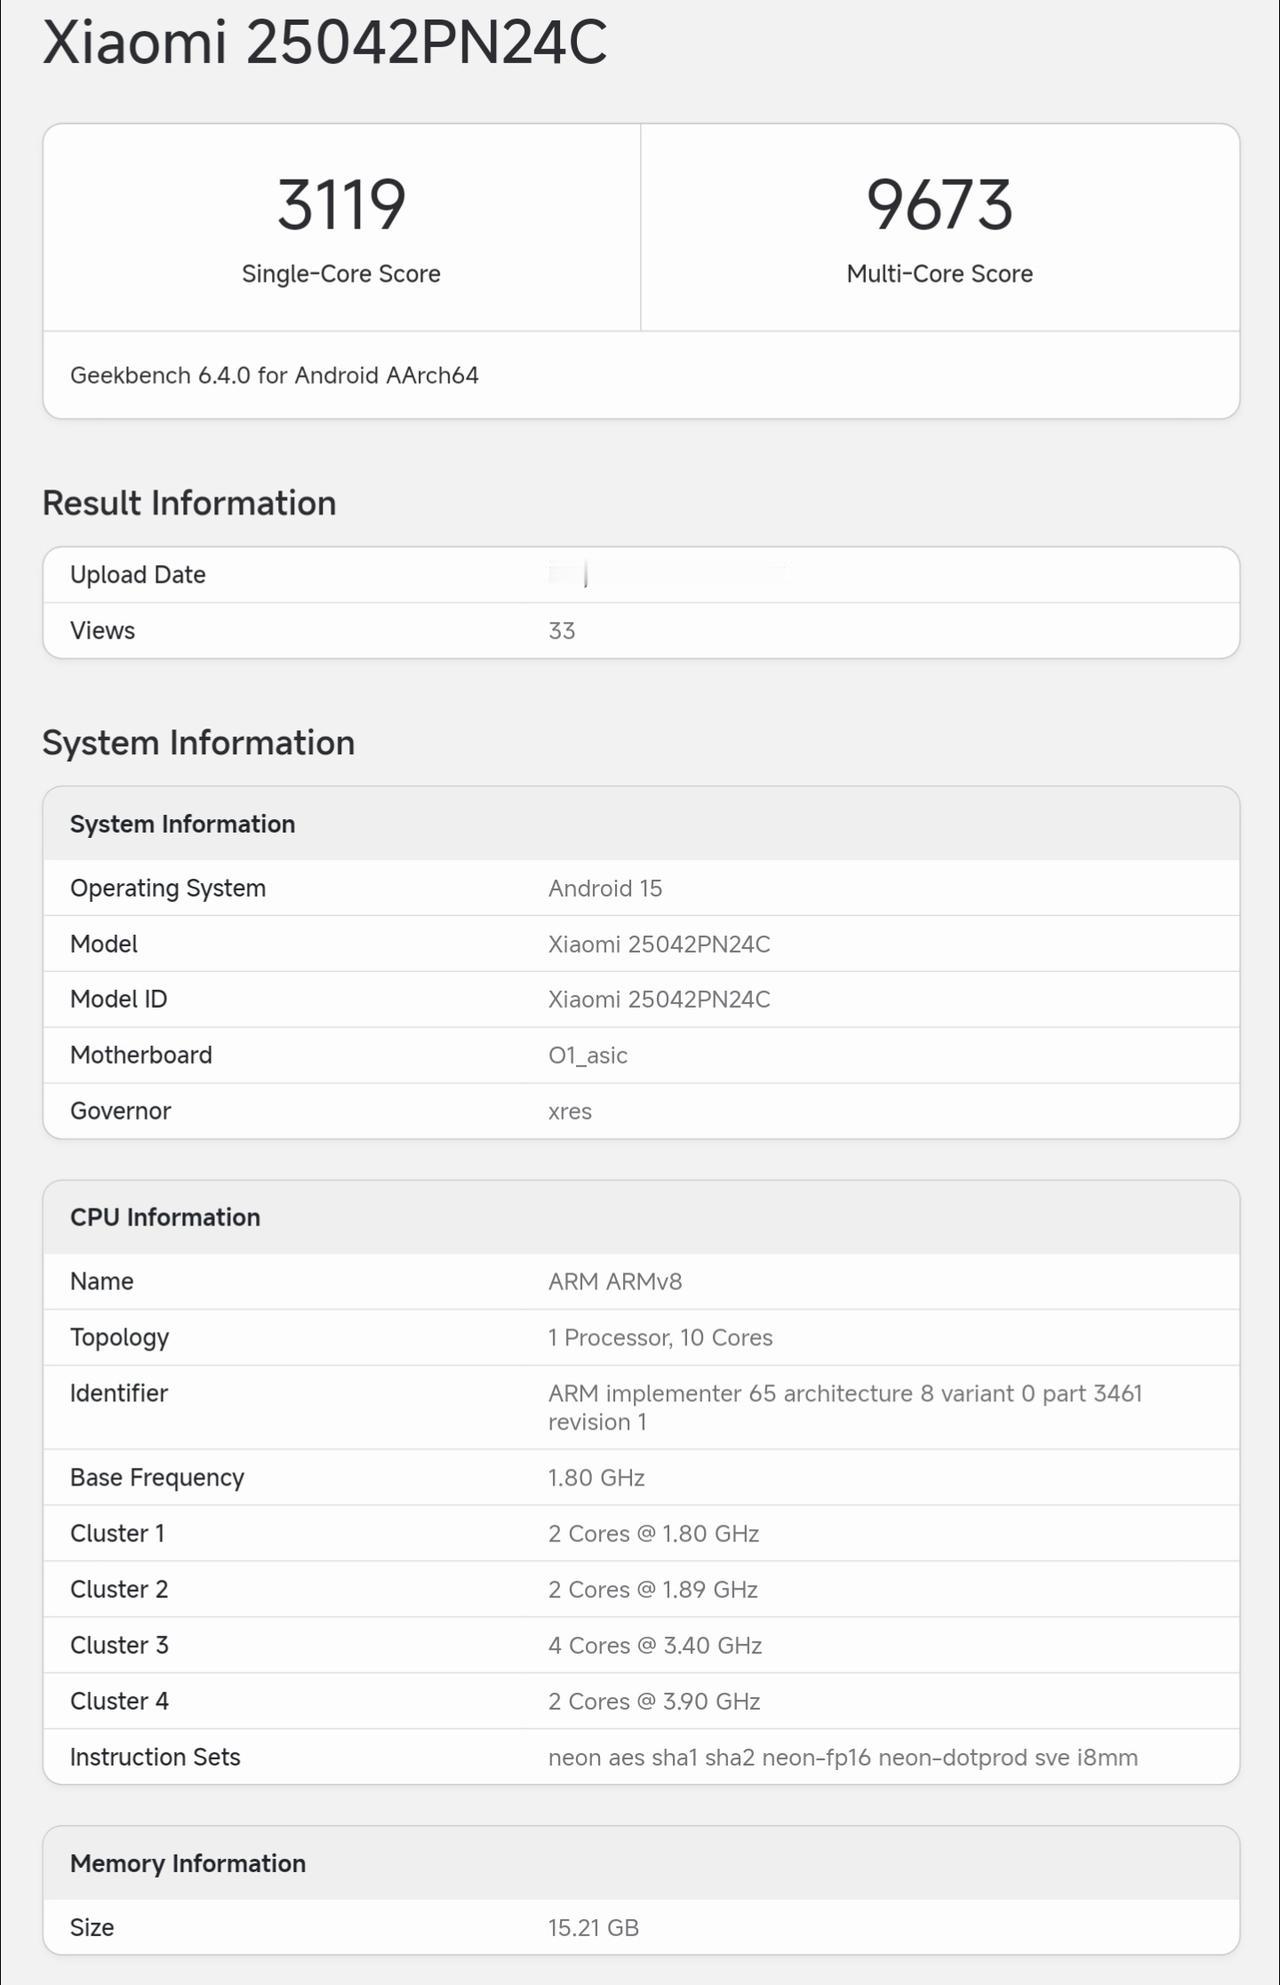
Task: Click the Motherboard value O1_asic
Action: coord(588,1055)
